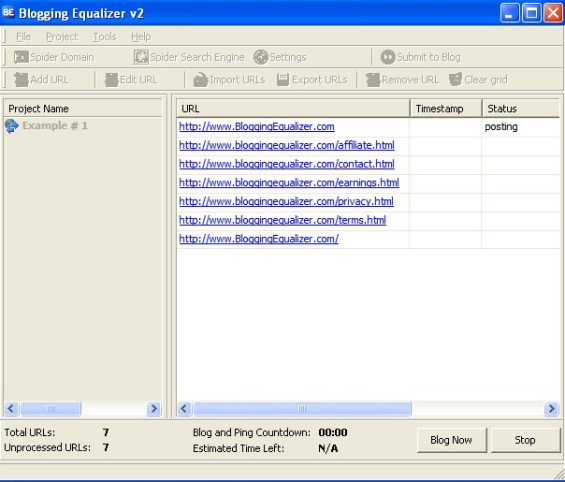
Task: Click the Example # 1 project icon
Action: point(12,126)
